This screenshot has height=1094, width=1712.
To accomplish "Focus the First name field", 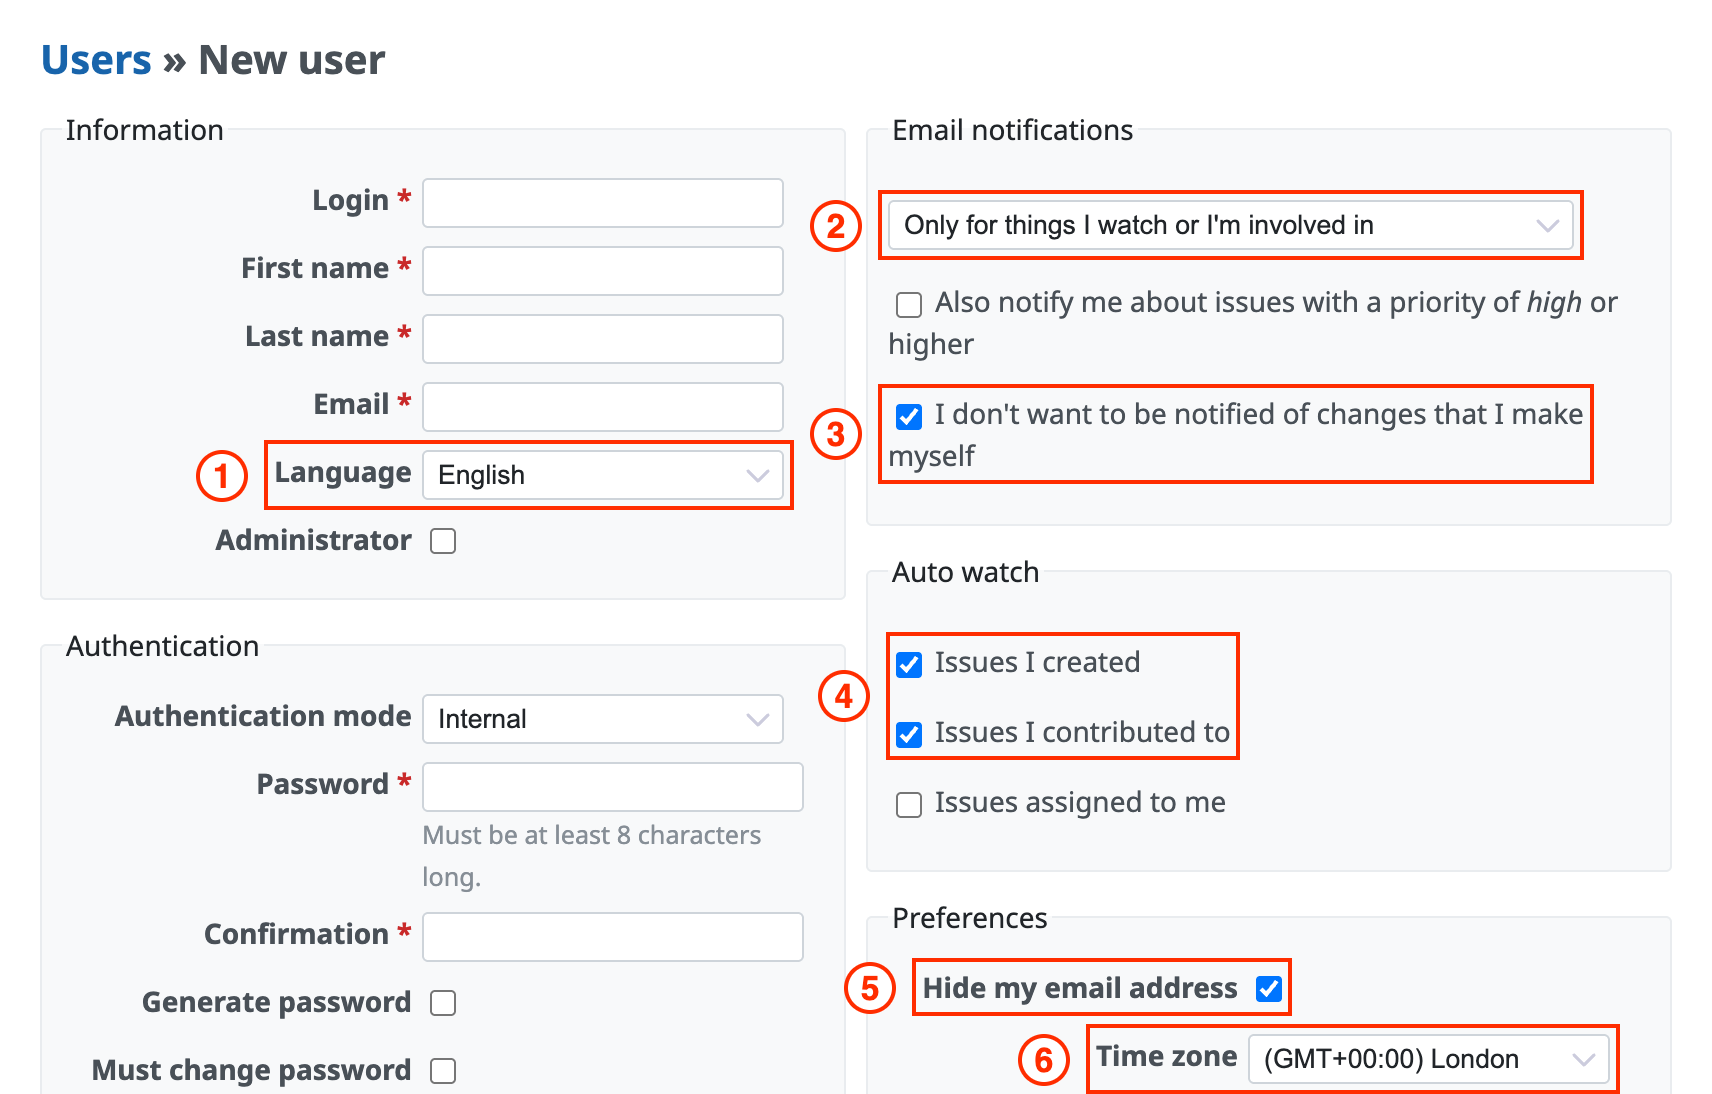I will point(603,271).
